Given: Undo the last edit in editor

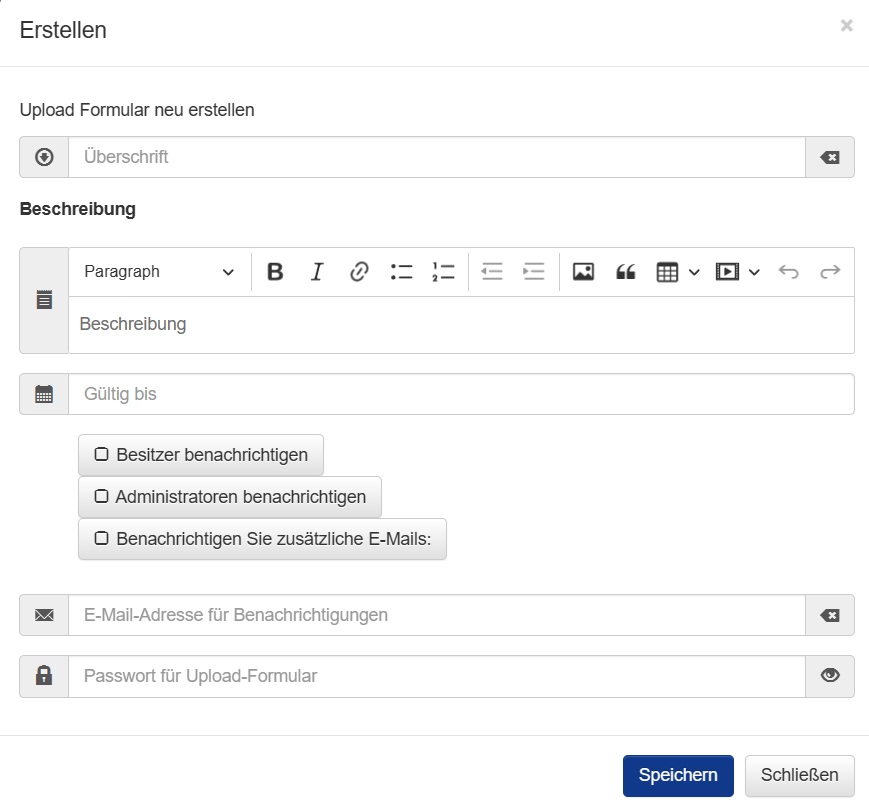Looking at the screenshot, I should pyautogui.click(x=788, y=272).
